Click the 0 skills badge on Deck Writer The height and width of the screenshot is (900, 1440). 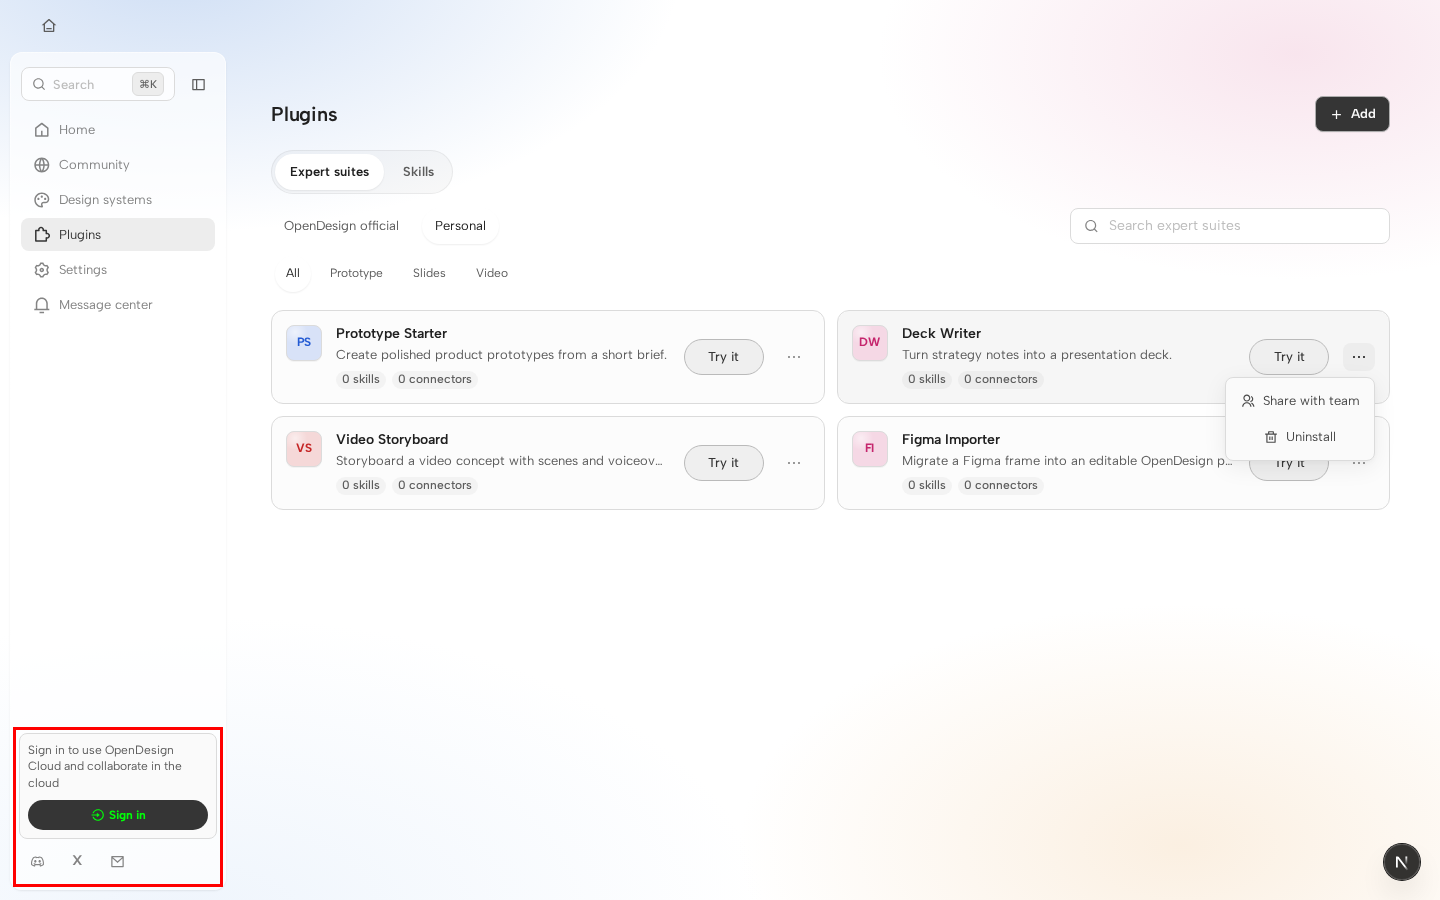[927, 380]
